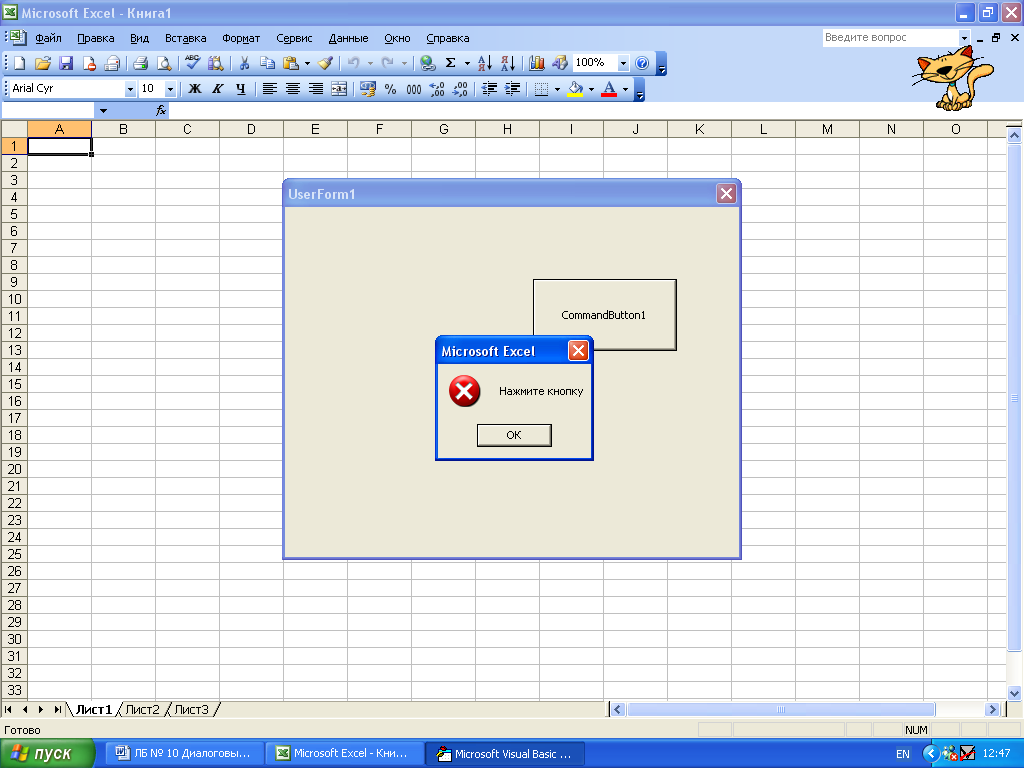The width and height of the screenshot is (1024, 768).
Task: Click the Введите вопрос help field
Action: coord(890,38)
